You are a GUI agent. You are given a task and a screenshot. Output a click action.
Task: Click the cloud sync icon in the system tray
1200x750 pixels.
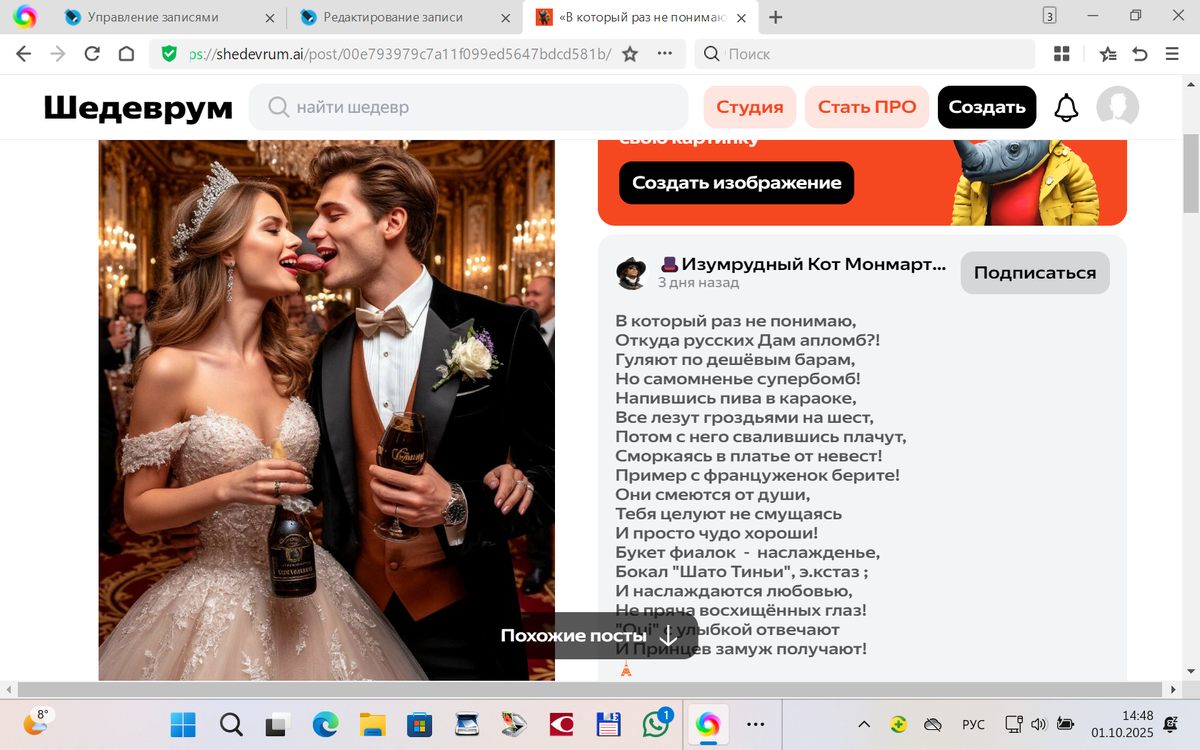932,724
